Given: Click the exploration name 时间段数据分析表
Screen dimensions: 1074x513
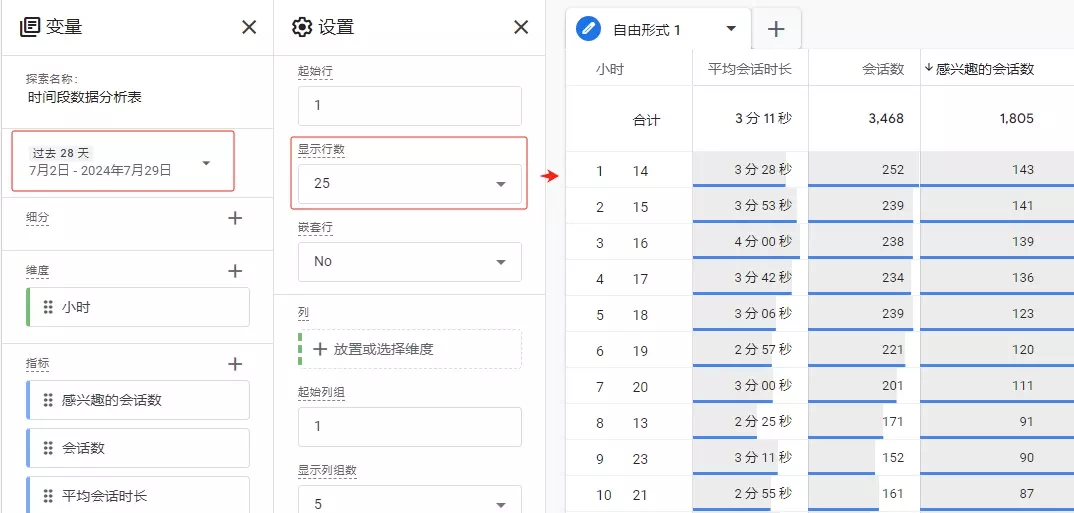Looking at the screenshot, I should (x=85, y=98).
